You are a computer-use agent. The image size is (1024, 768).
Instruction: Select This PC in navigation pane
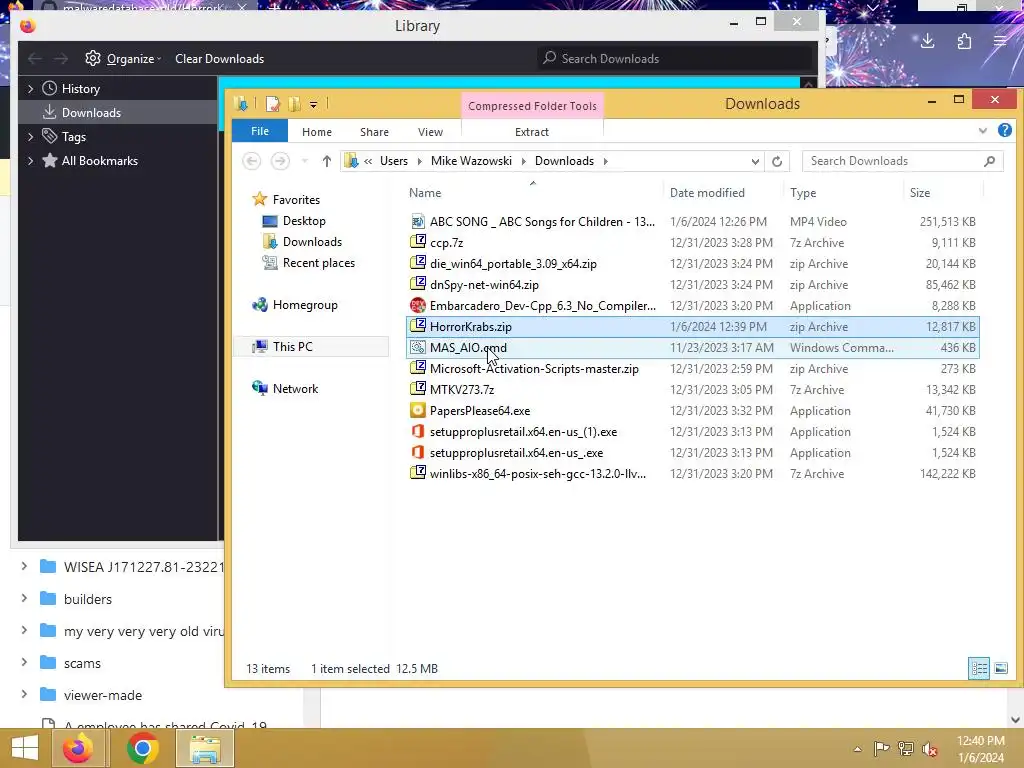click(x=293, y=346)
